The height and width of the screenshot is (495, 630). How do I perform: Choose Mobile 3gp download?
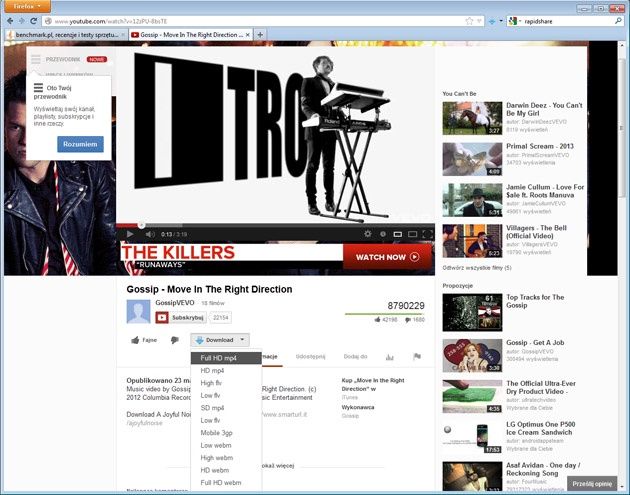coord(226,433)
